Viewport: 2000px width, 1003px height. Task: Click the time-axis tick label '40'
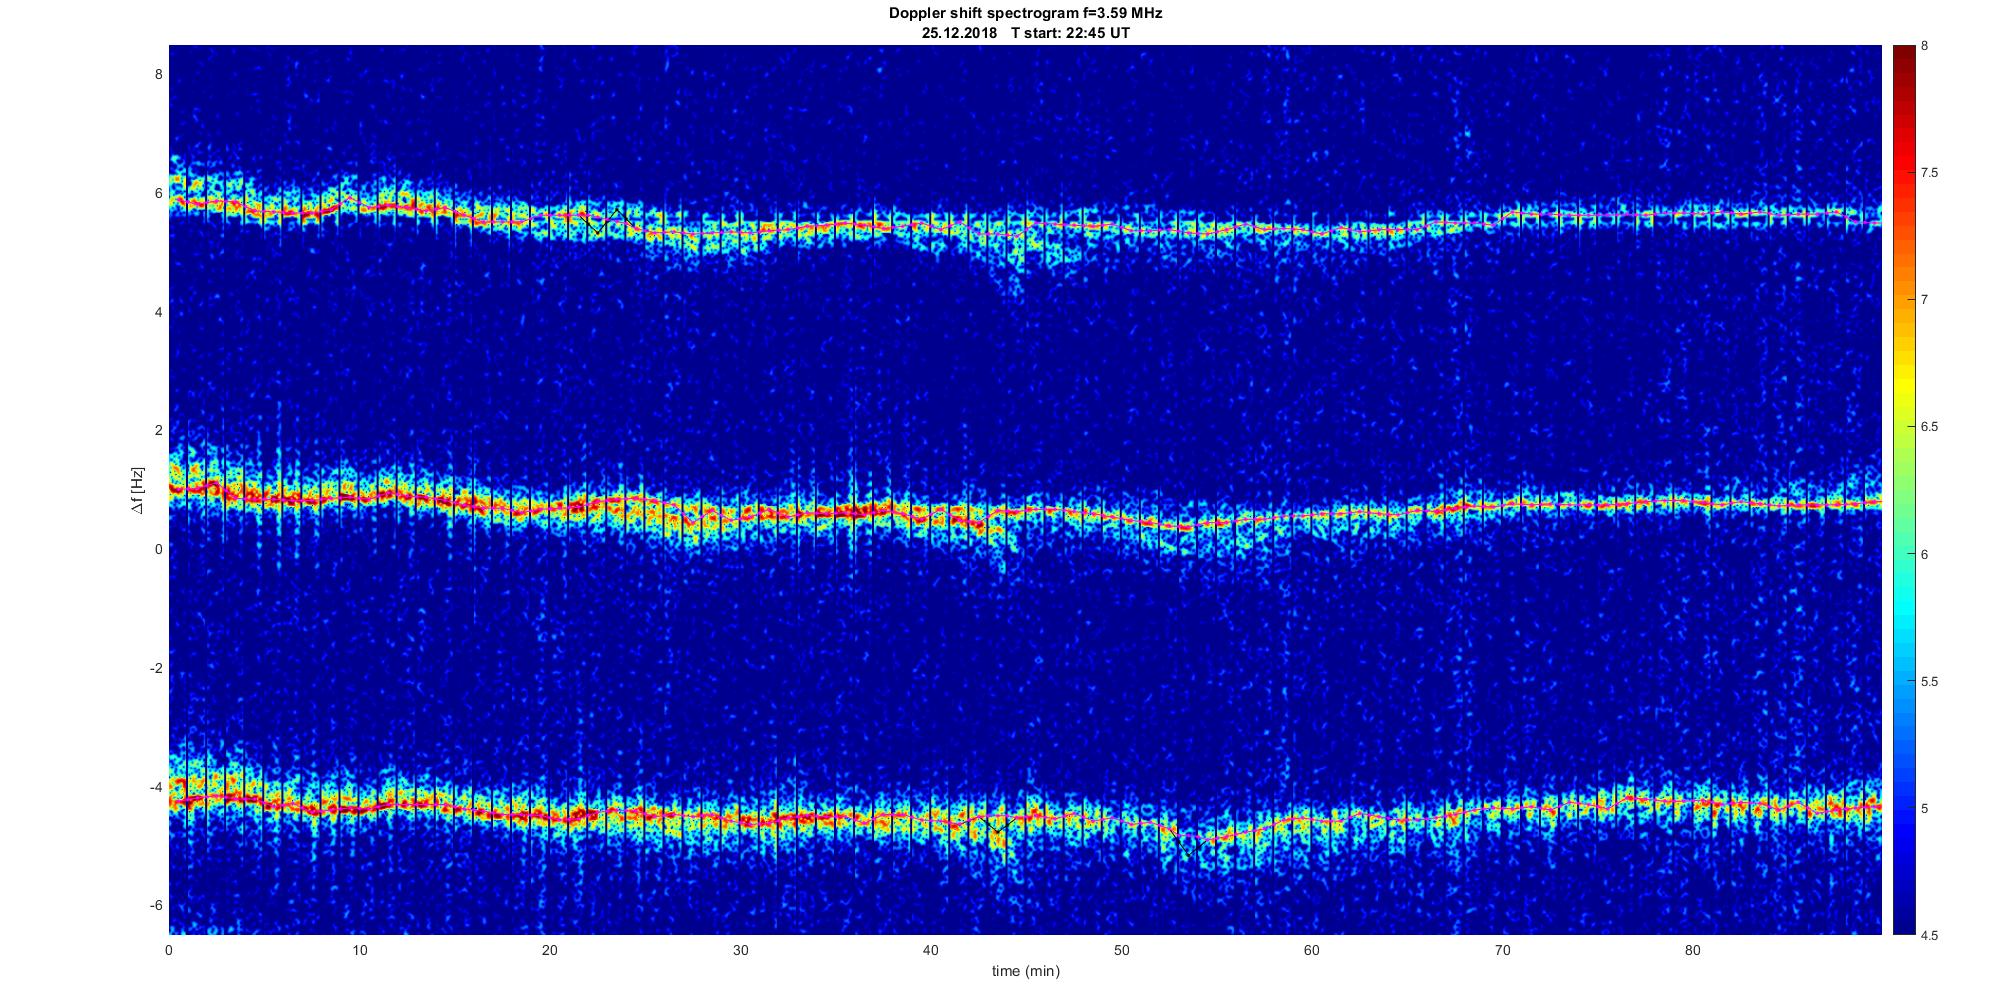(x=931, y=950)
